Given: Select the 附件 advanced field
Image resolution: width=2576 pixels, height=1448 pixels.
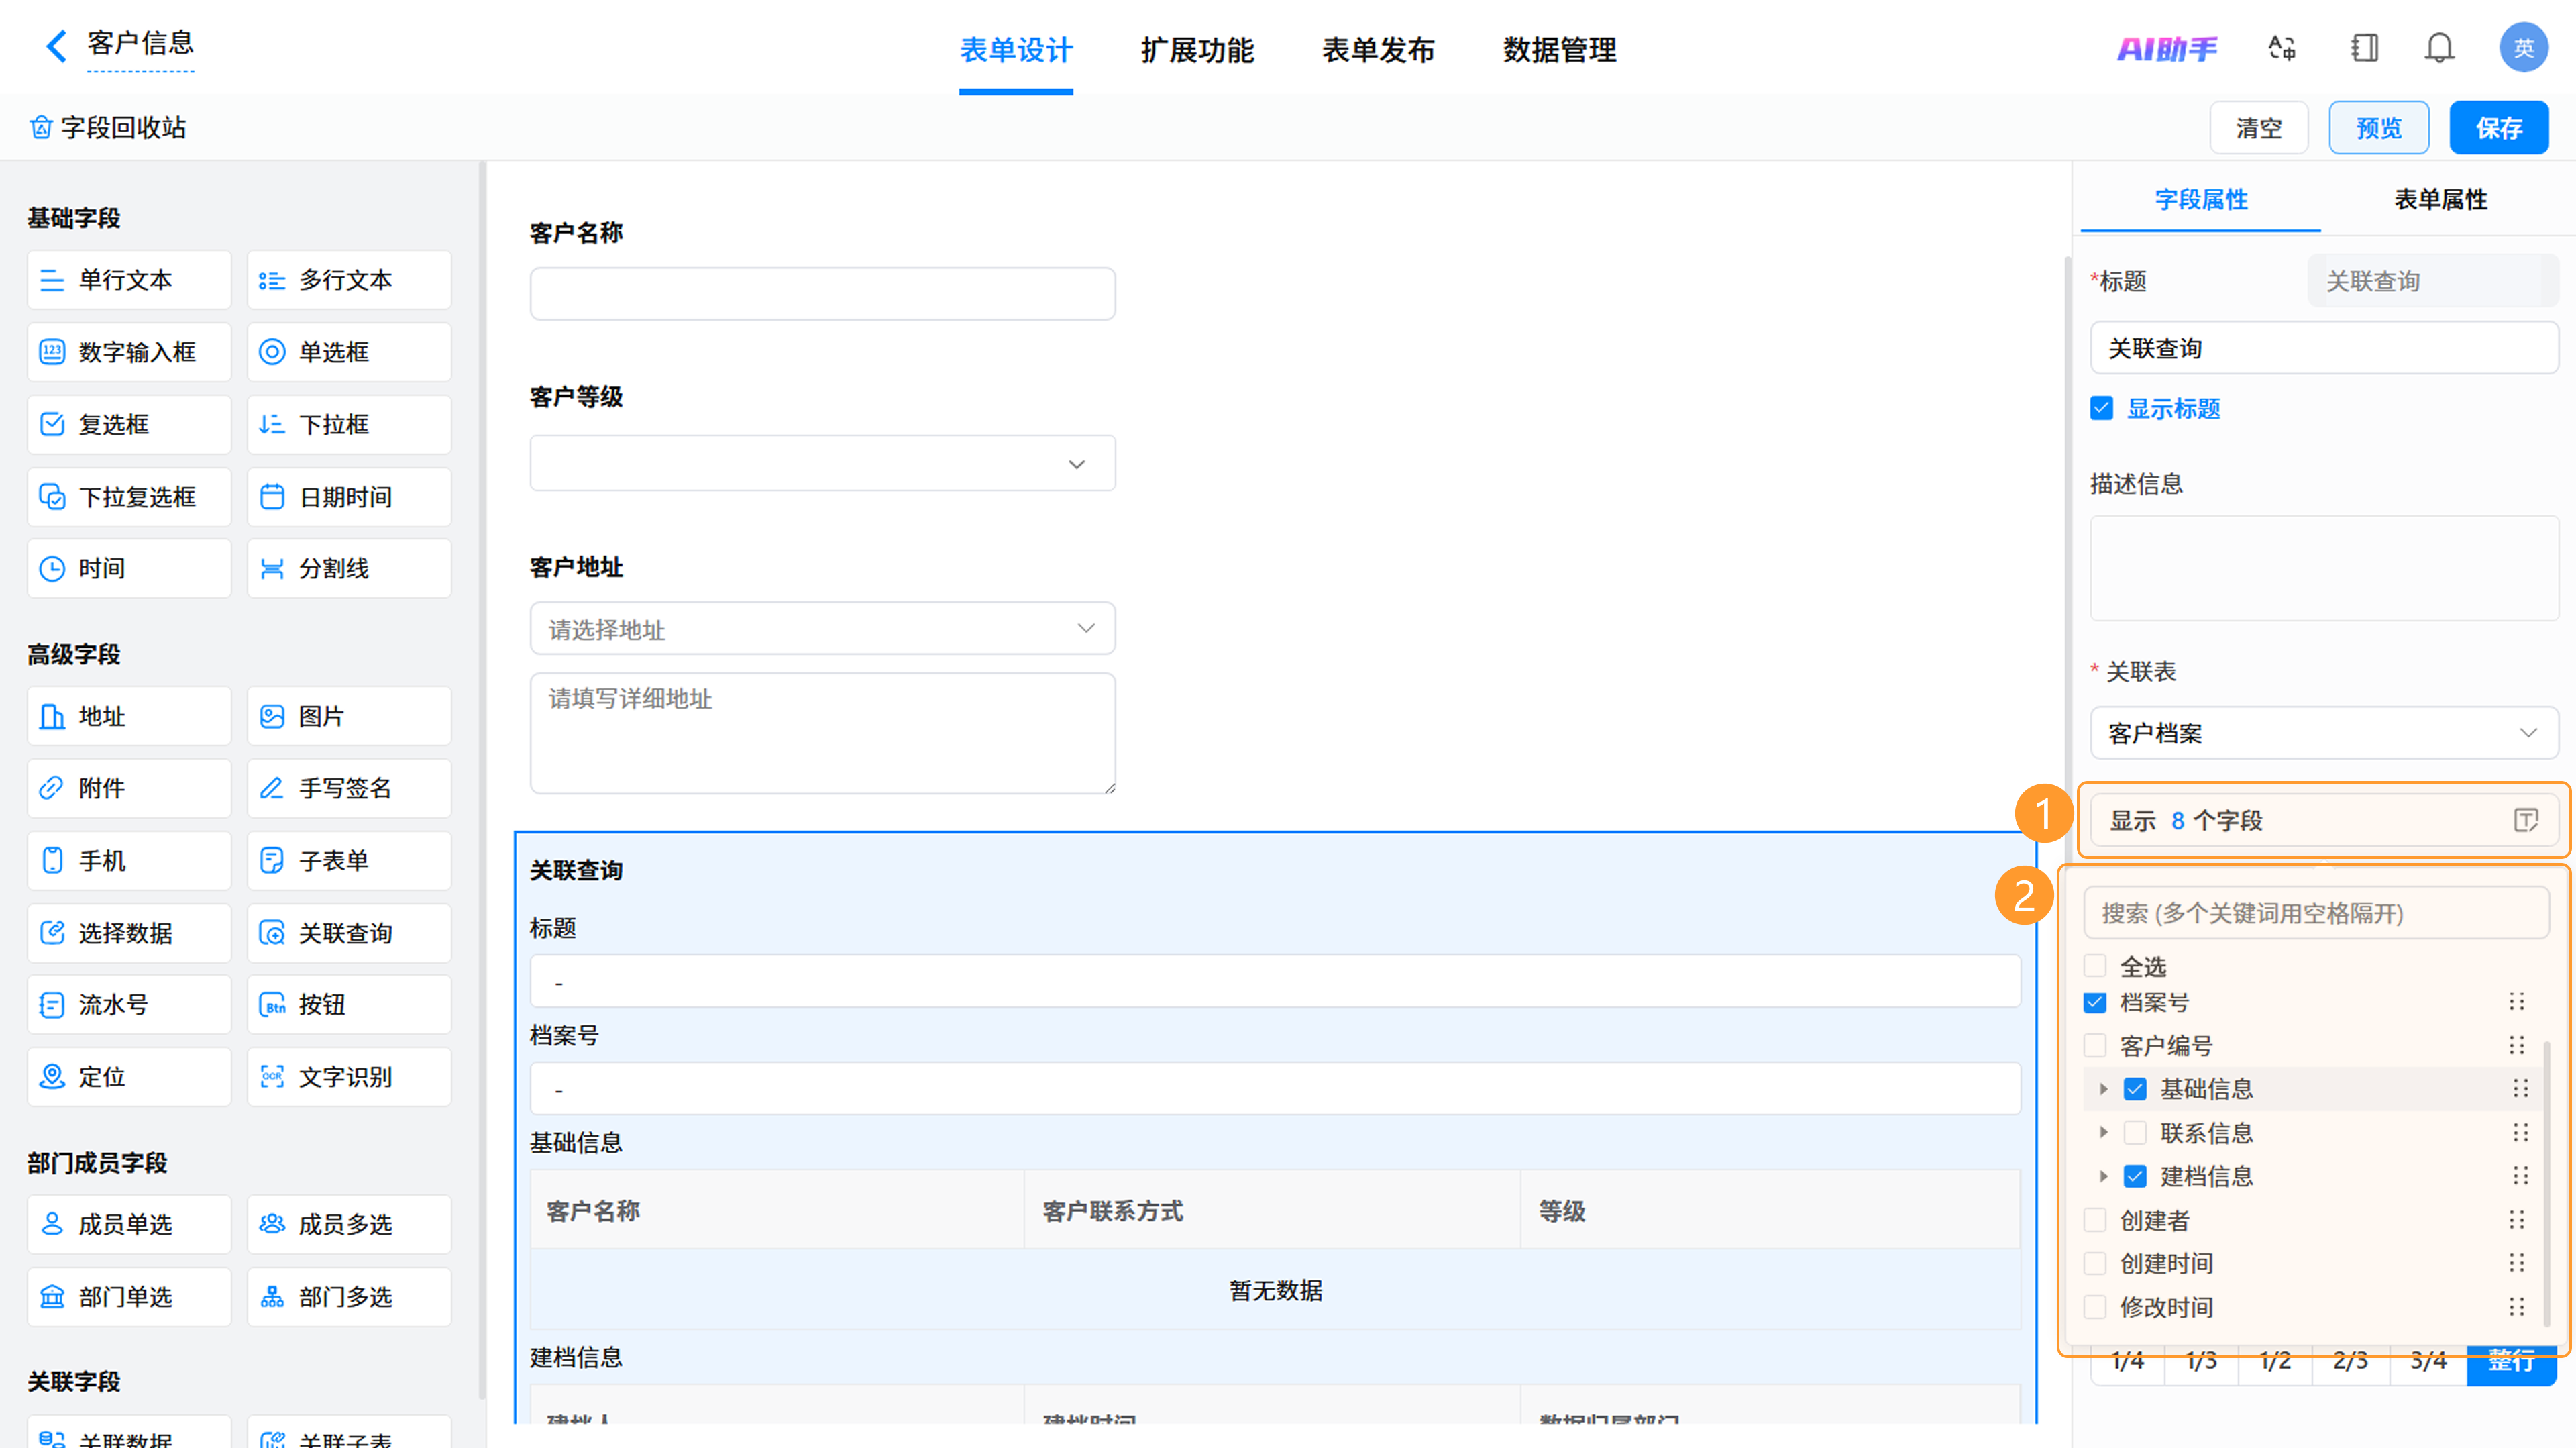Looking at the screenshot, I should (x=129, y=788).
